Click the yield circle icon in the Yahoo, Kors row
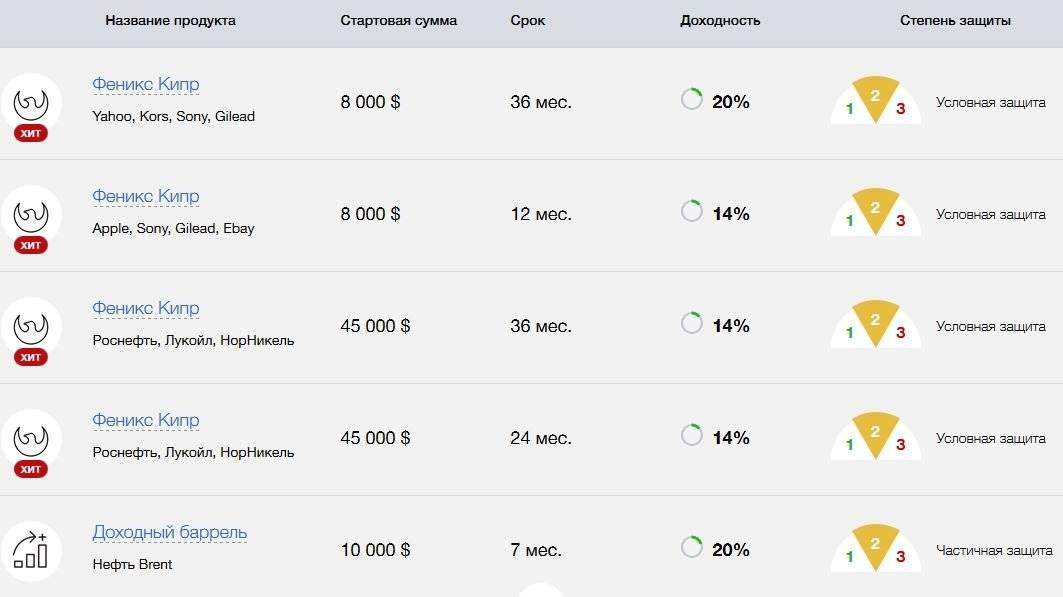 [x=691, y=99]
